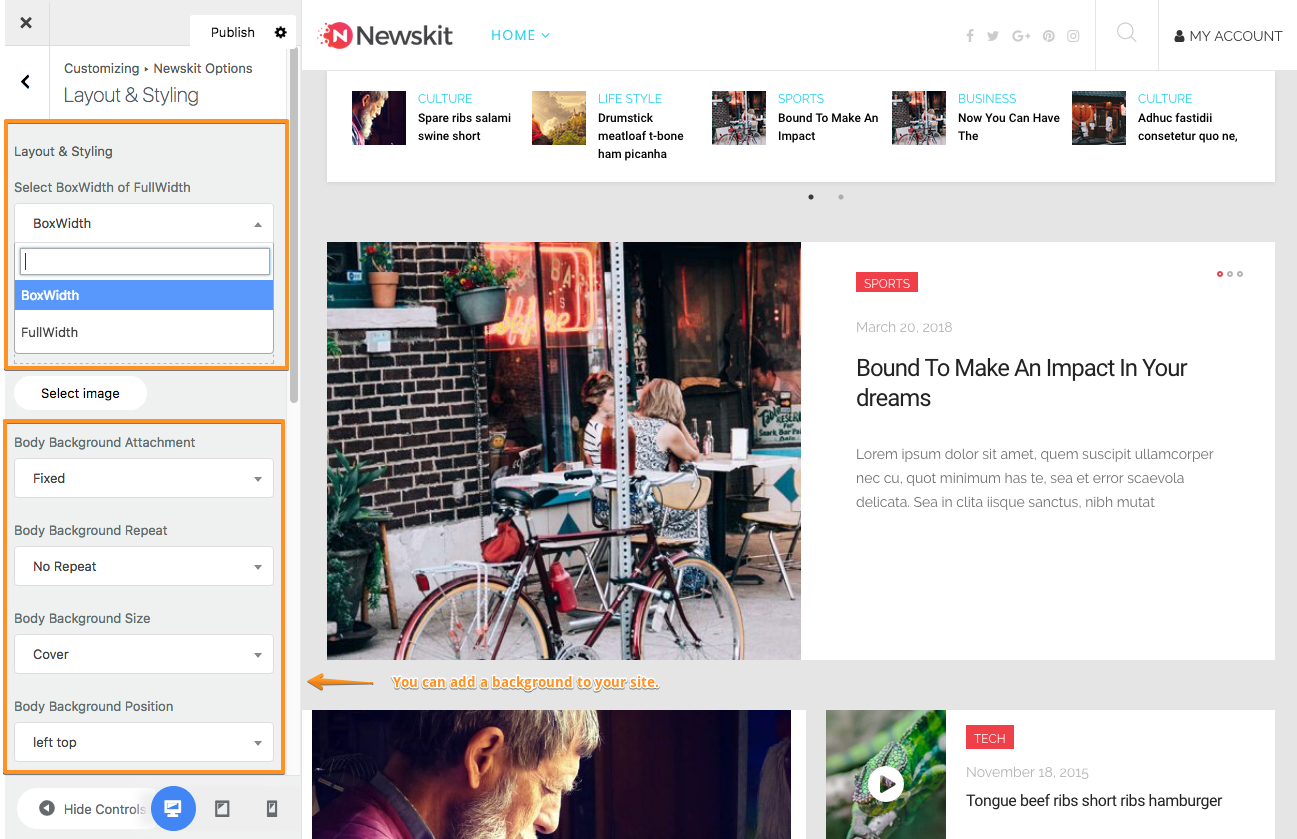
Task: Click the Drumstick meatloaf article thumbnail
Action: coord(559,118)
